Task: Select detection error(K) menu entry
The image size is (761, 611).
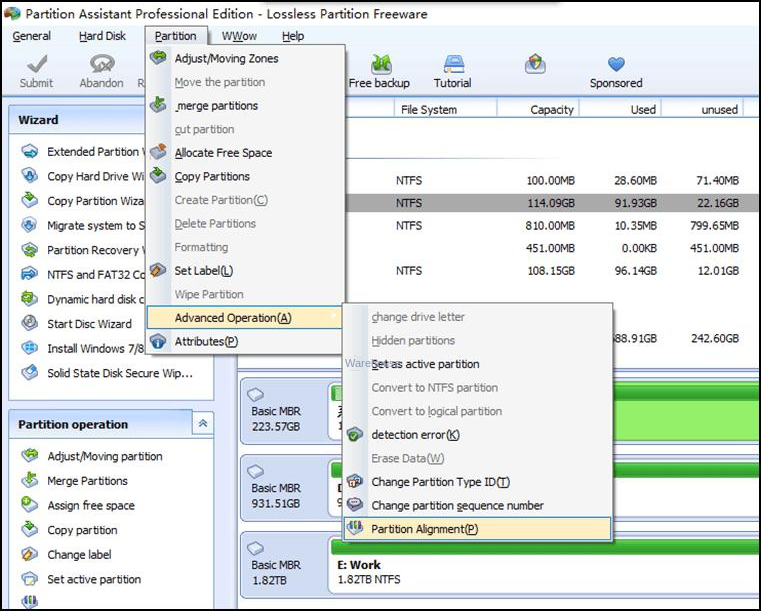Action: coord(415,435)
